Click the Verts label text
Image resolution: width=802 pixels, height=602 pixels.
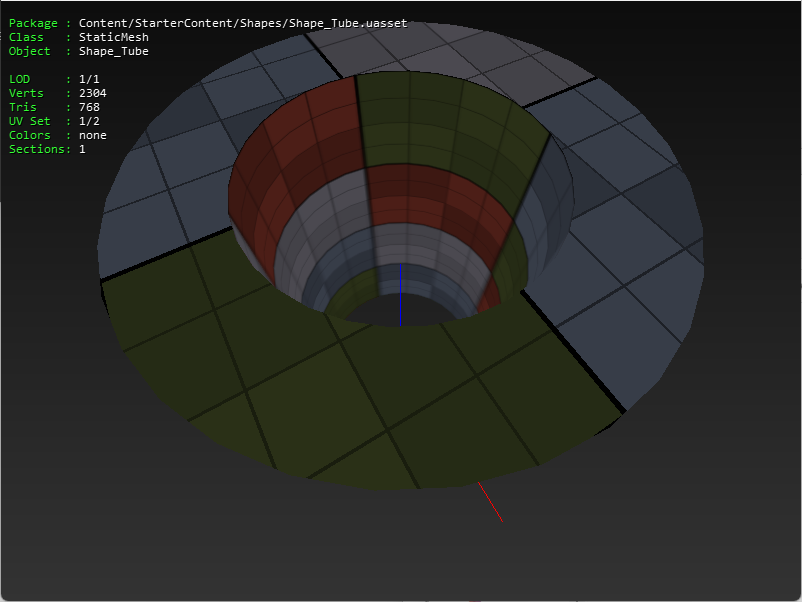pos(26,93)
